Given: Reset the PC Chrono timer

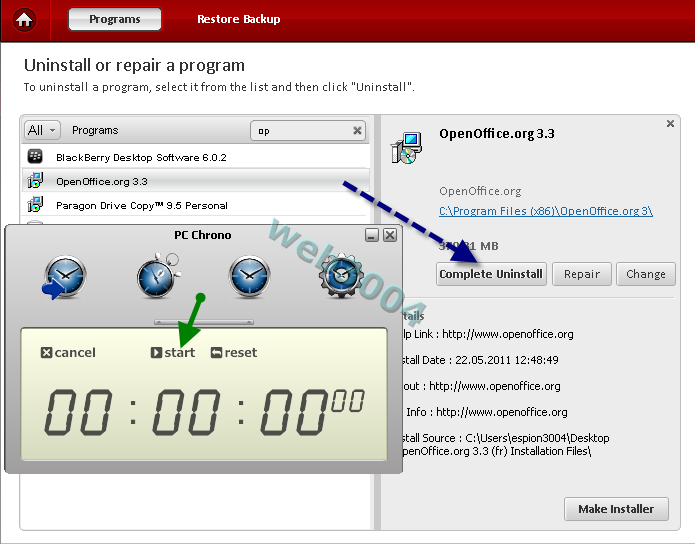Looking at the screenshot, I should tap(234, 352).
